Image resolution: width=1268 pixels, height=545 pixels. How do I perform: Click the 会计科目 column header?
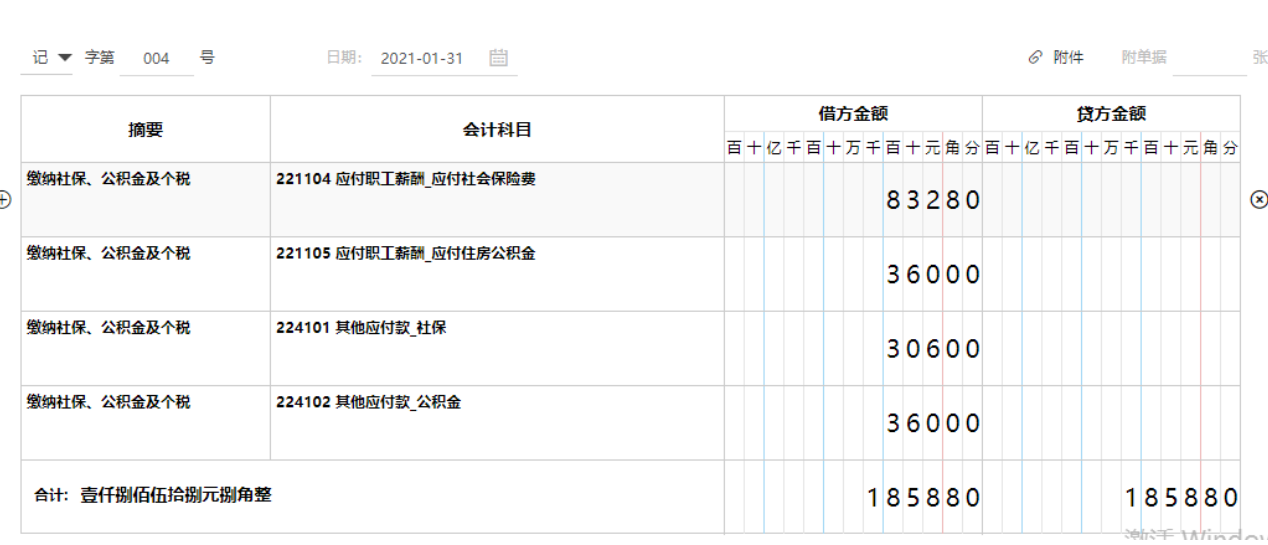coord(497,130)
